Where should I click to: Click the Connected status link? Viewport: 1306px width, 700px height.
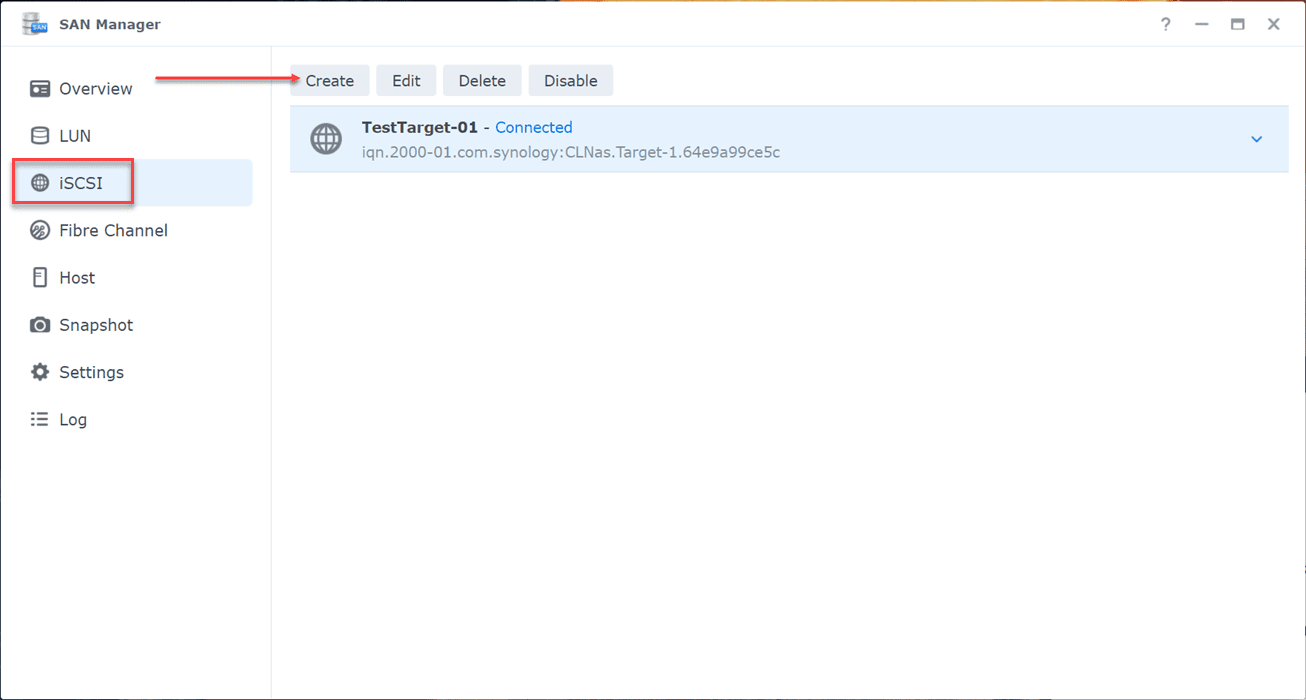click(533, 127)
